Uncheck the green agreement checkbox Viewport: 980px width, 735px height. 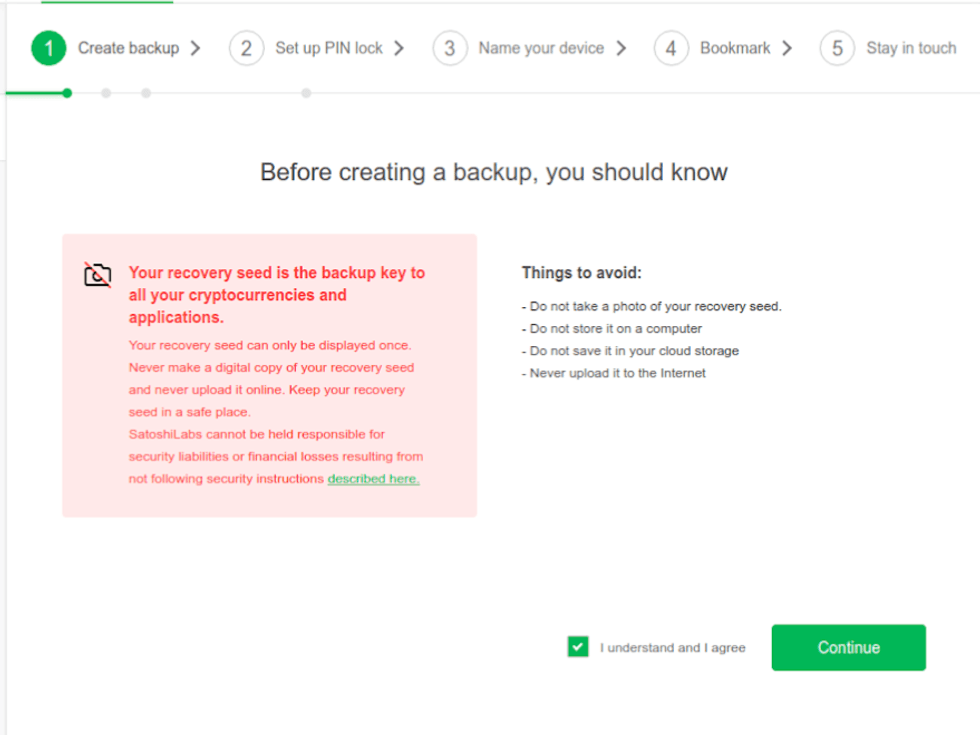(x=577, y=647)
